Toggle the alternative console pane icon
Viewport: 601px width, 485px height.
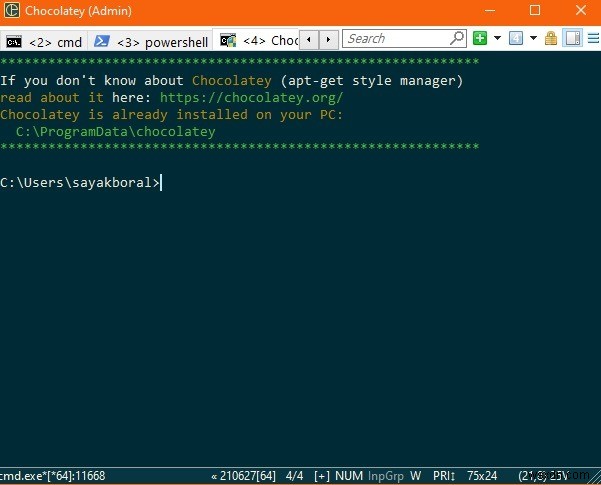573,38
